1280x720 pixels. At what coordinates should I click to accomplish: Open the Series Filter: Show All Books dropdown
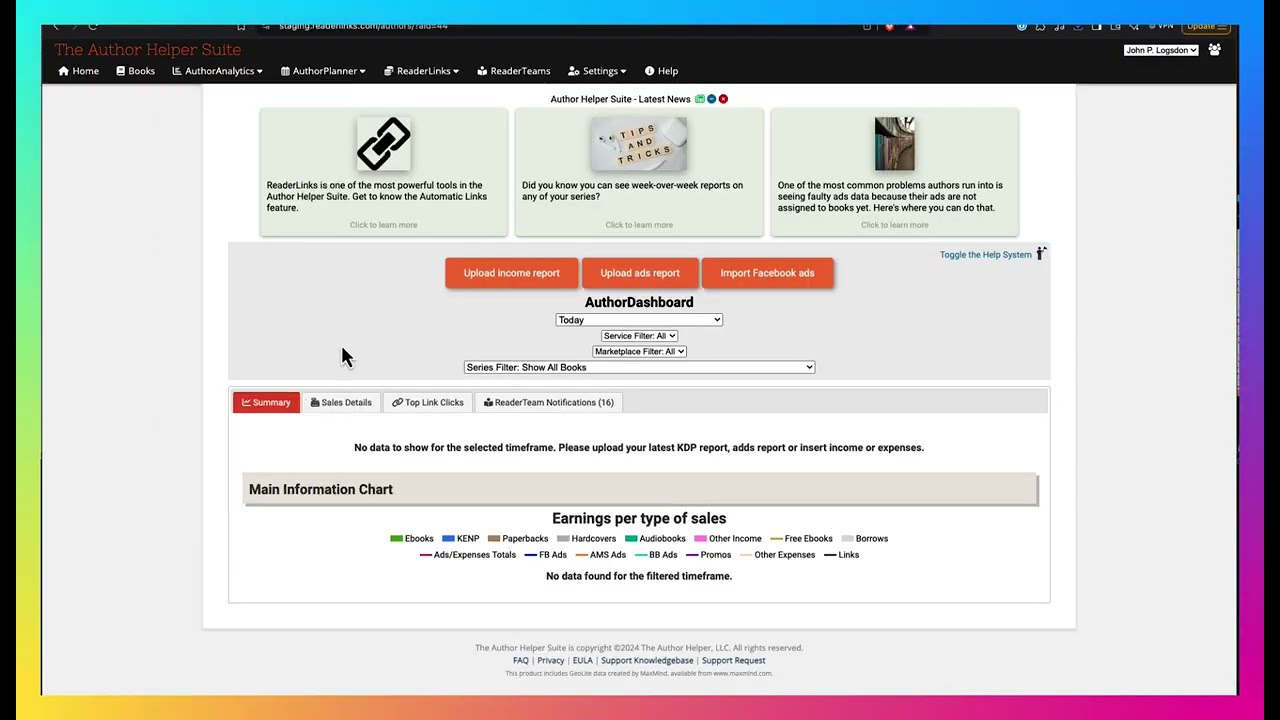(x=639, y=367)
